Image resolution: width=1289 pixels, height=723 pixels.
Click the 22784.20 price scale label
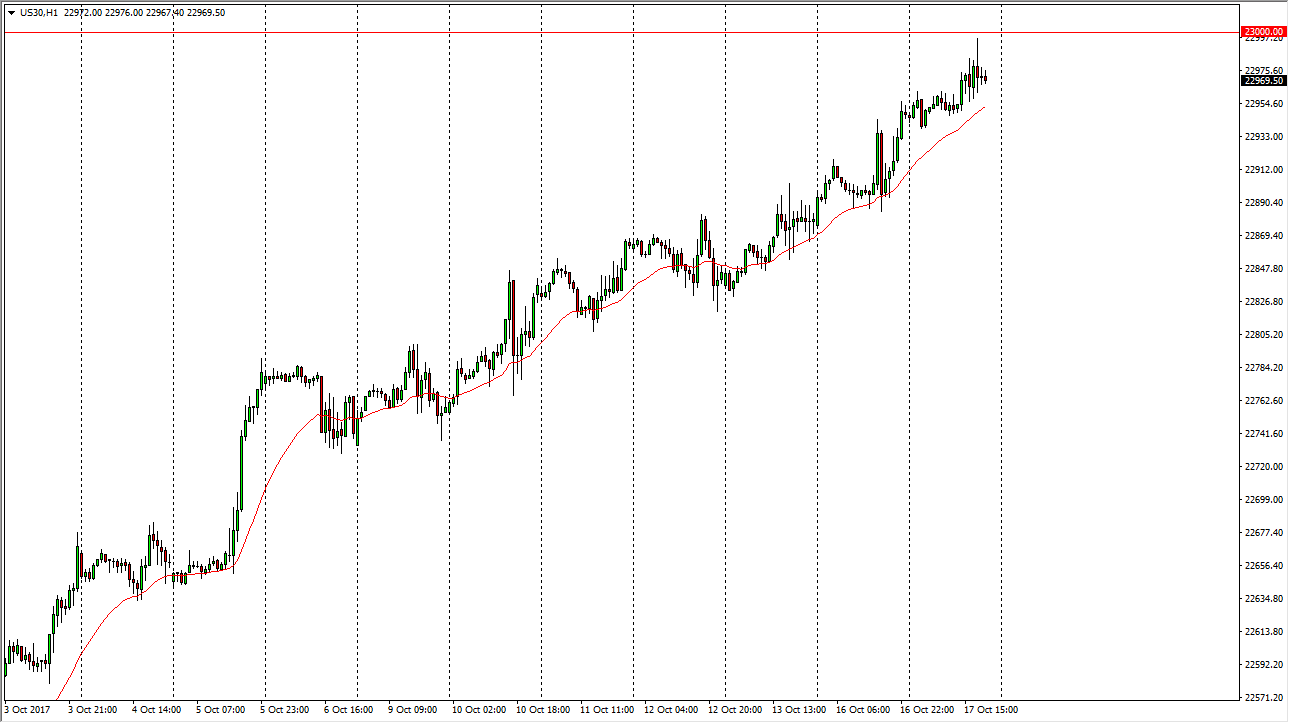coord(1263,368)
